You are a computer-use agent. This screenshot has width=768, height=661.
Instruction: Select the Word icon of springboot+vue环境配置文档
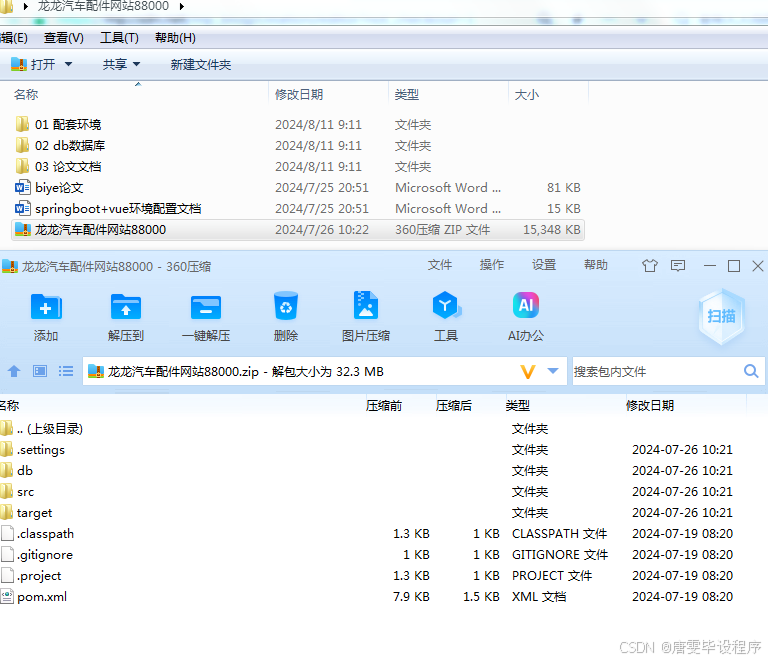point(23,209)
